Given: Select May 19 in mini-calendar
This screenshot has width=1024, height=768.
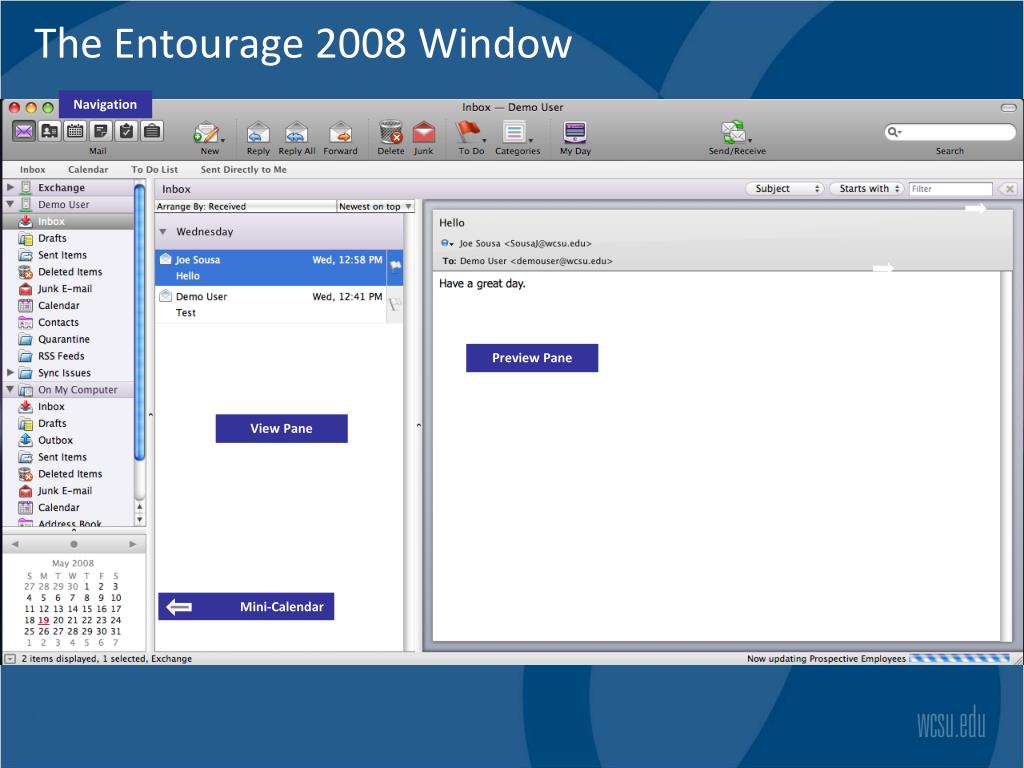Looking at the screenshot, I should coord(44,620).
